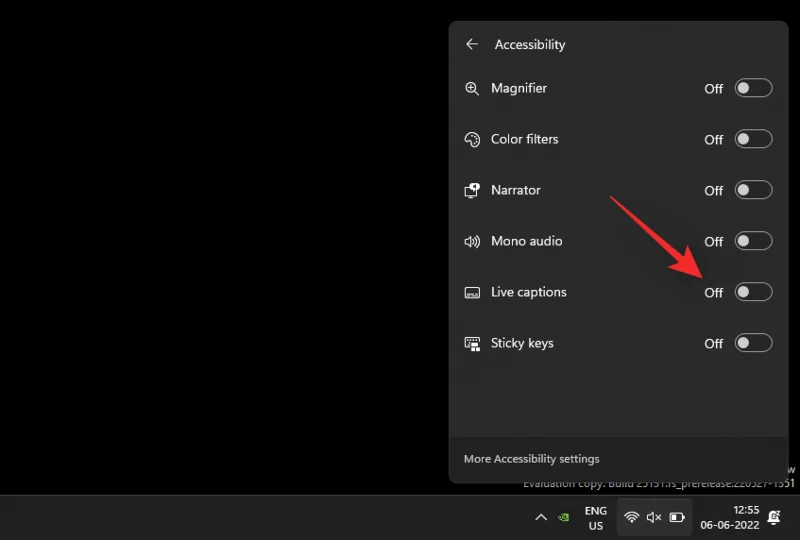Turn on Sticky keys switch
800x540 pixels.
pyautogui.click(x=754, y=343)
